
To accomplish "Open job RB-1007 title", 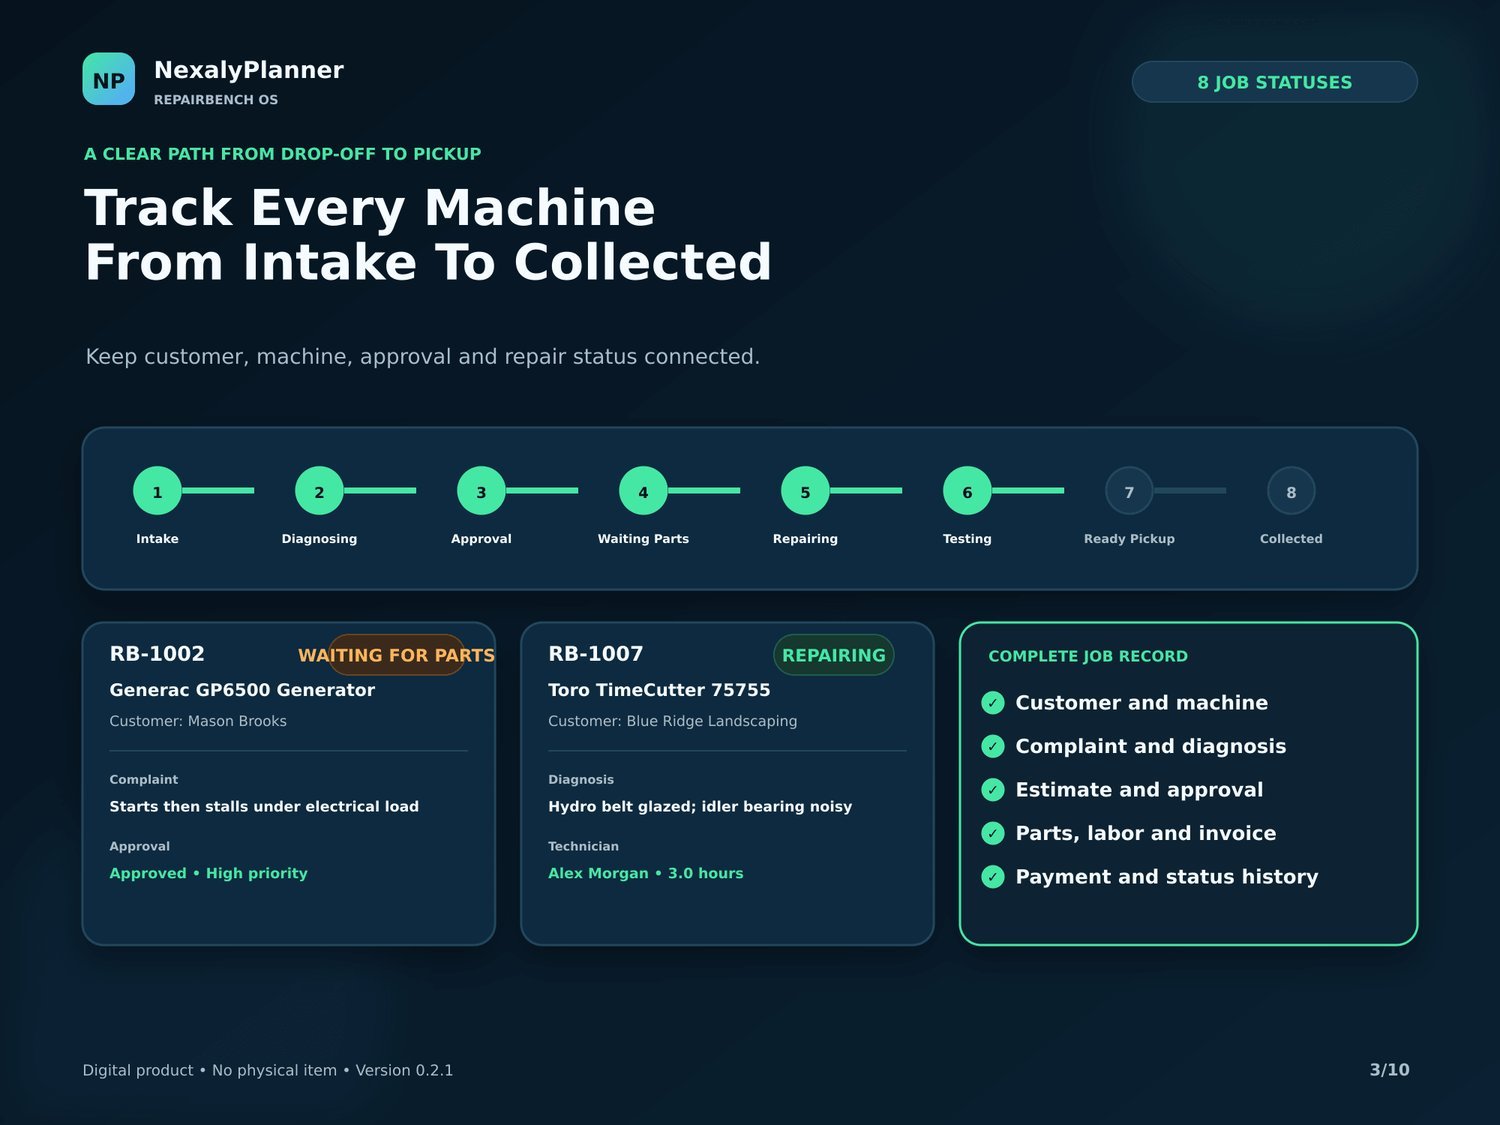I will (596, 654).
